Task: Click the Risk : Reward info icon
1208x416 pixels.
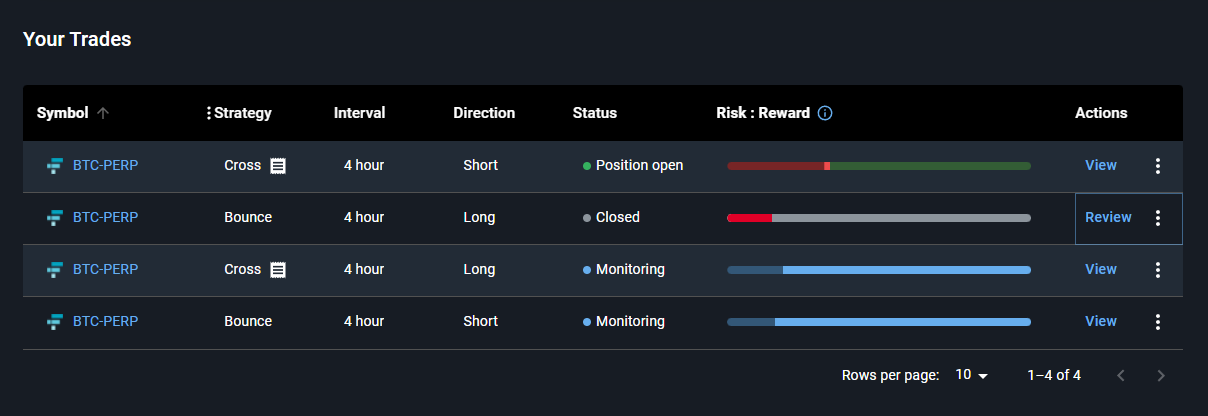Action: tap(825, 113)
